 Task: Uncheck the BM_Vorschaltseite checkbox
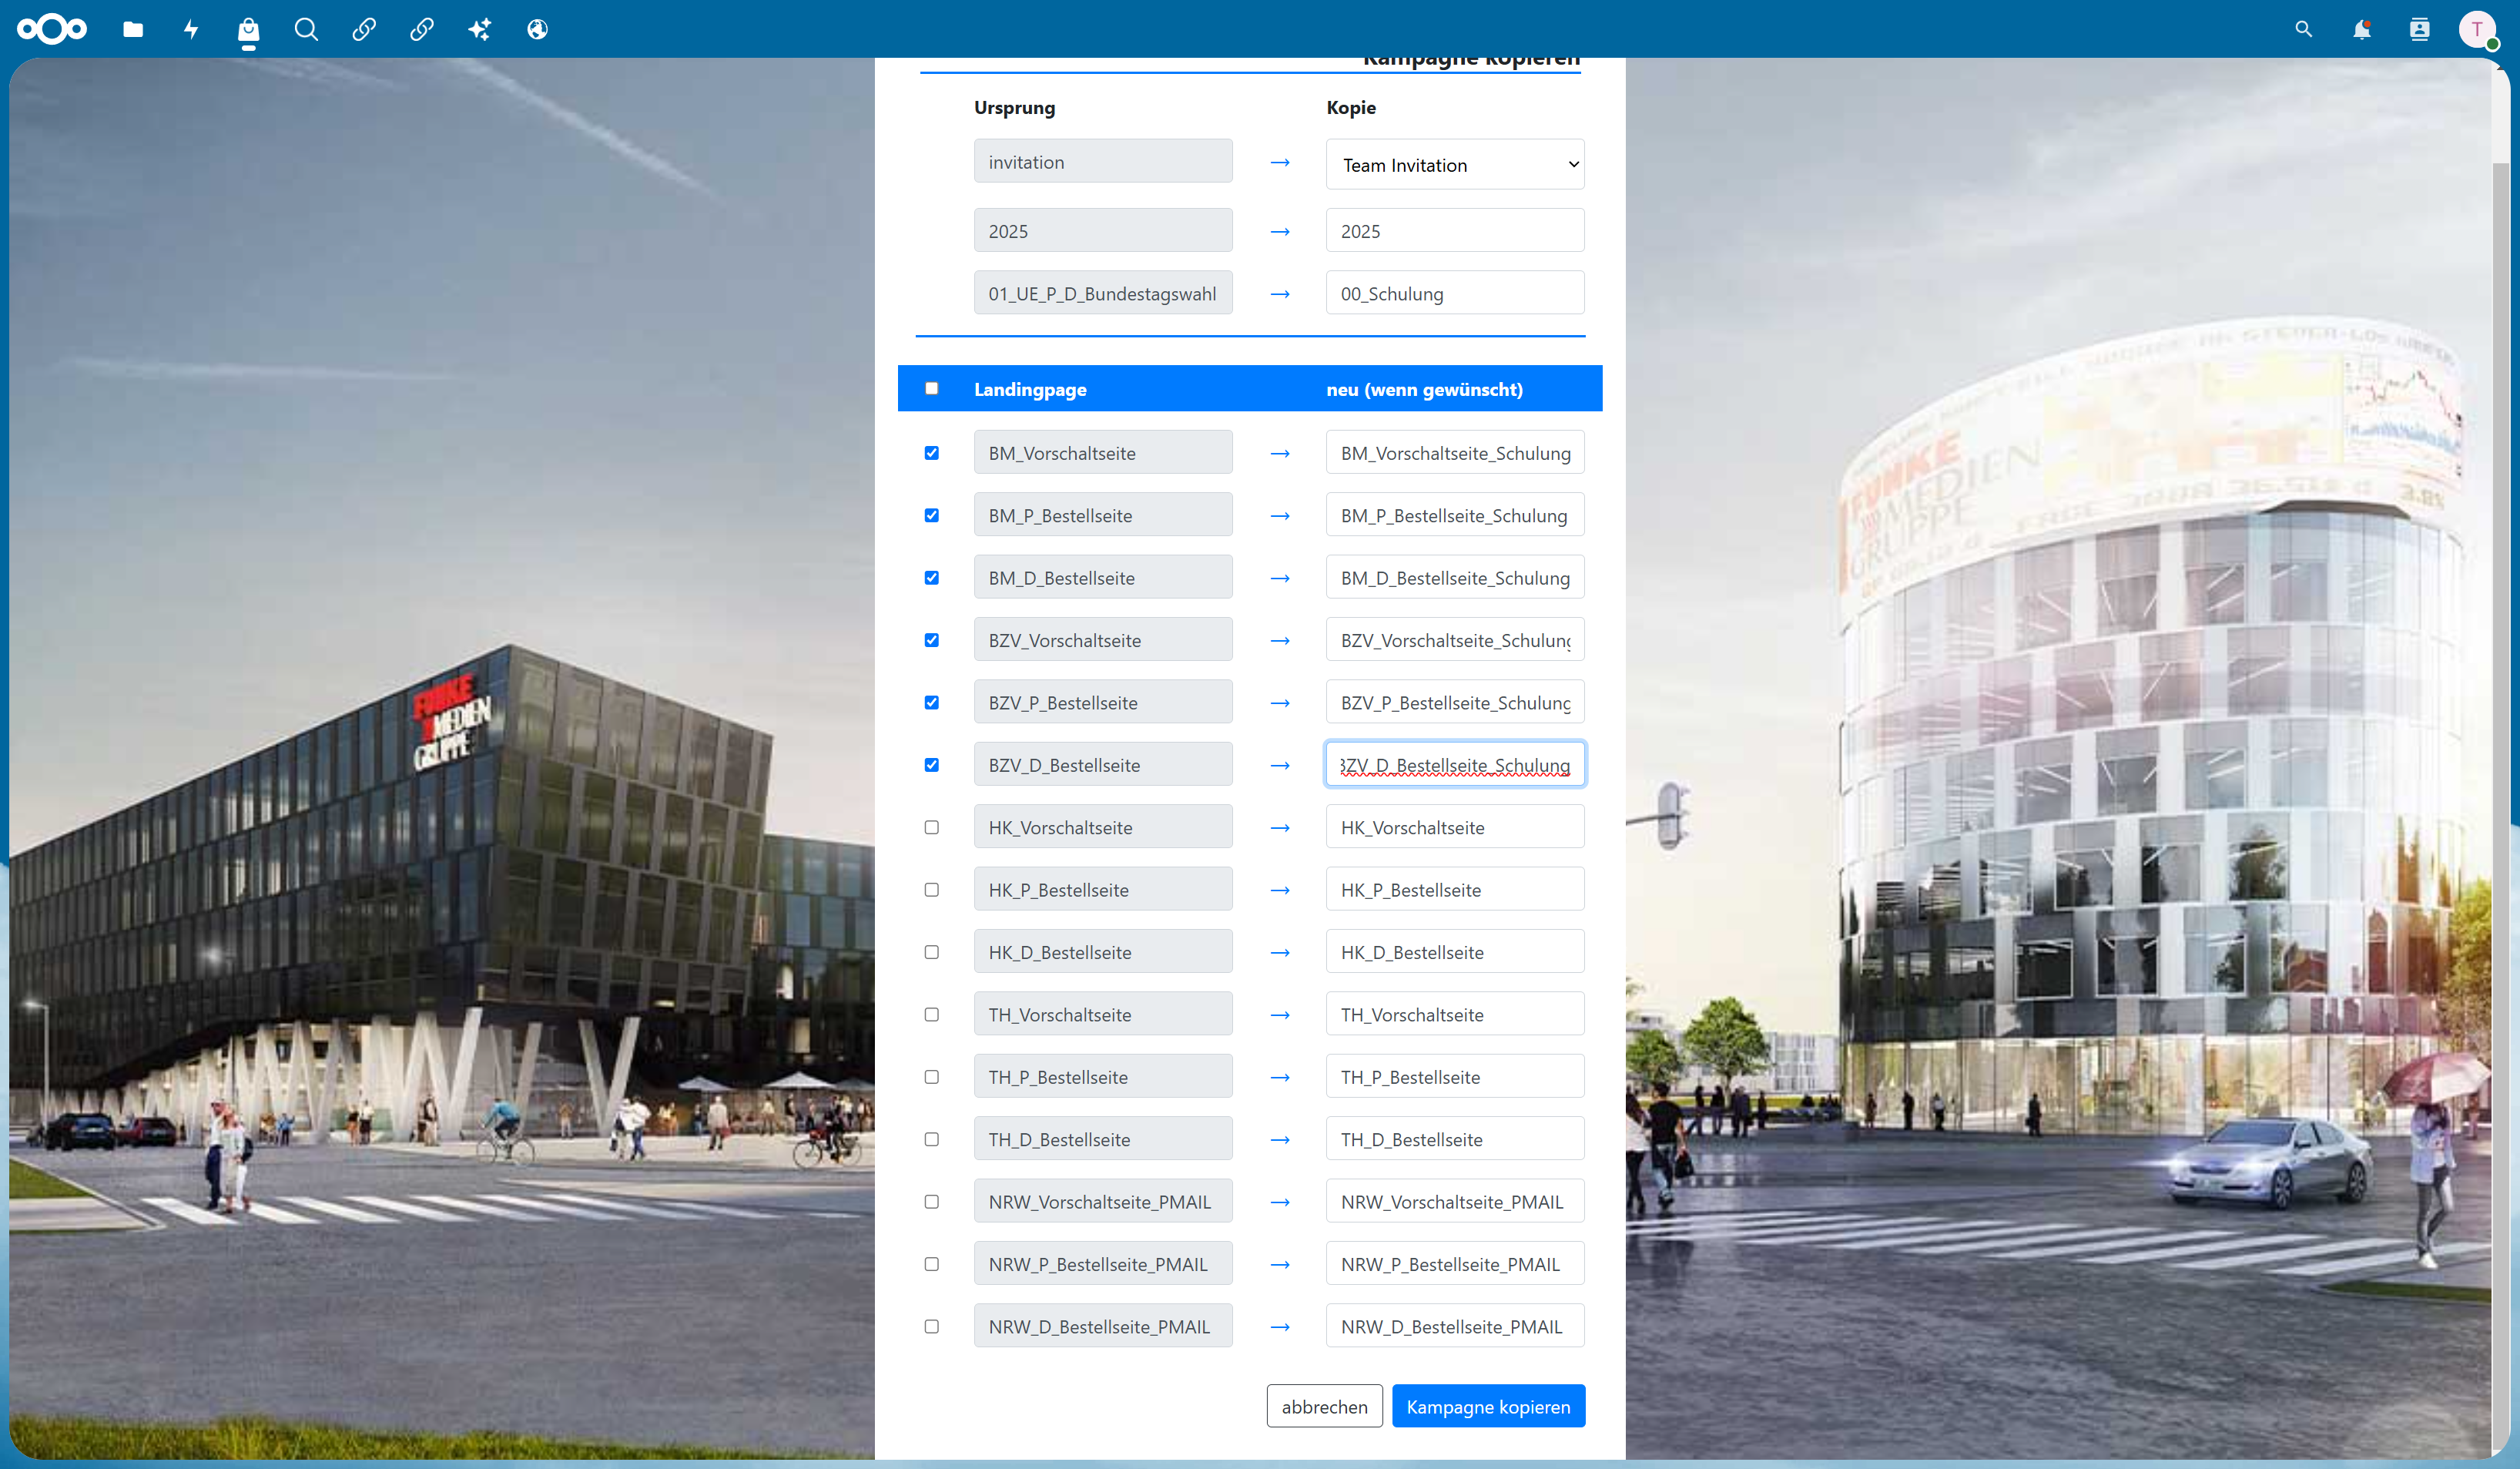pyautogui.click(x=932, y=453)
